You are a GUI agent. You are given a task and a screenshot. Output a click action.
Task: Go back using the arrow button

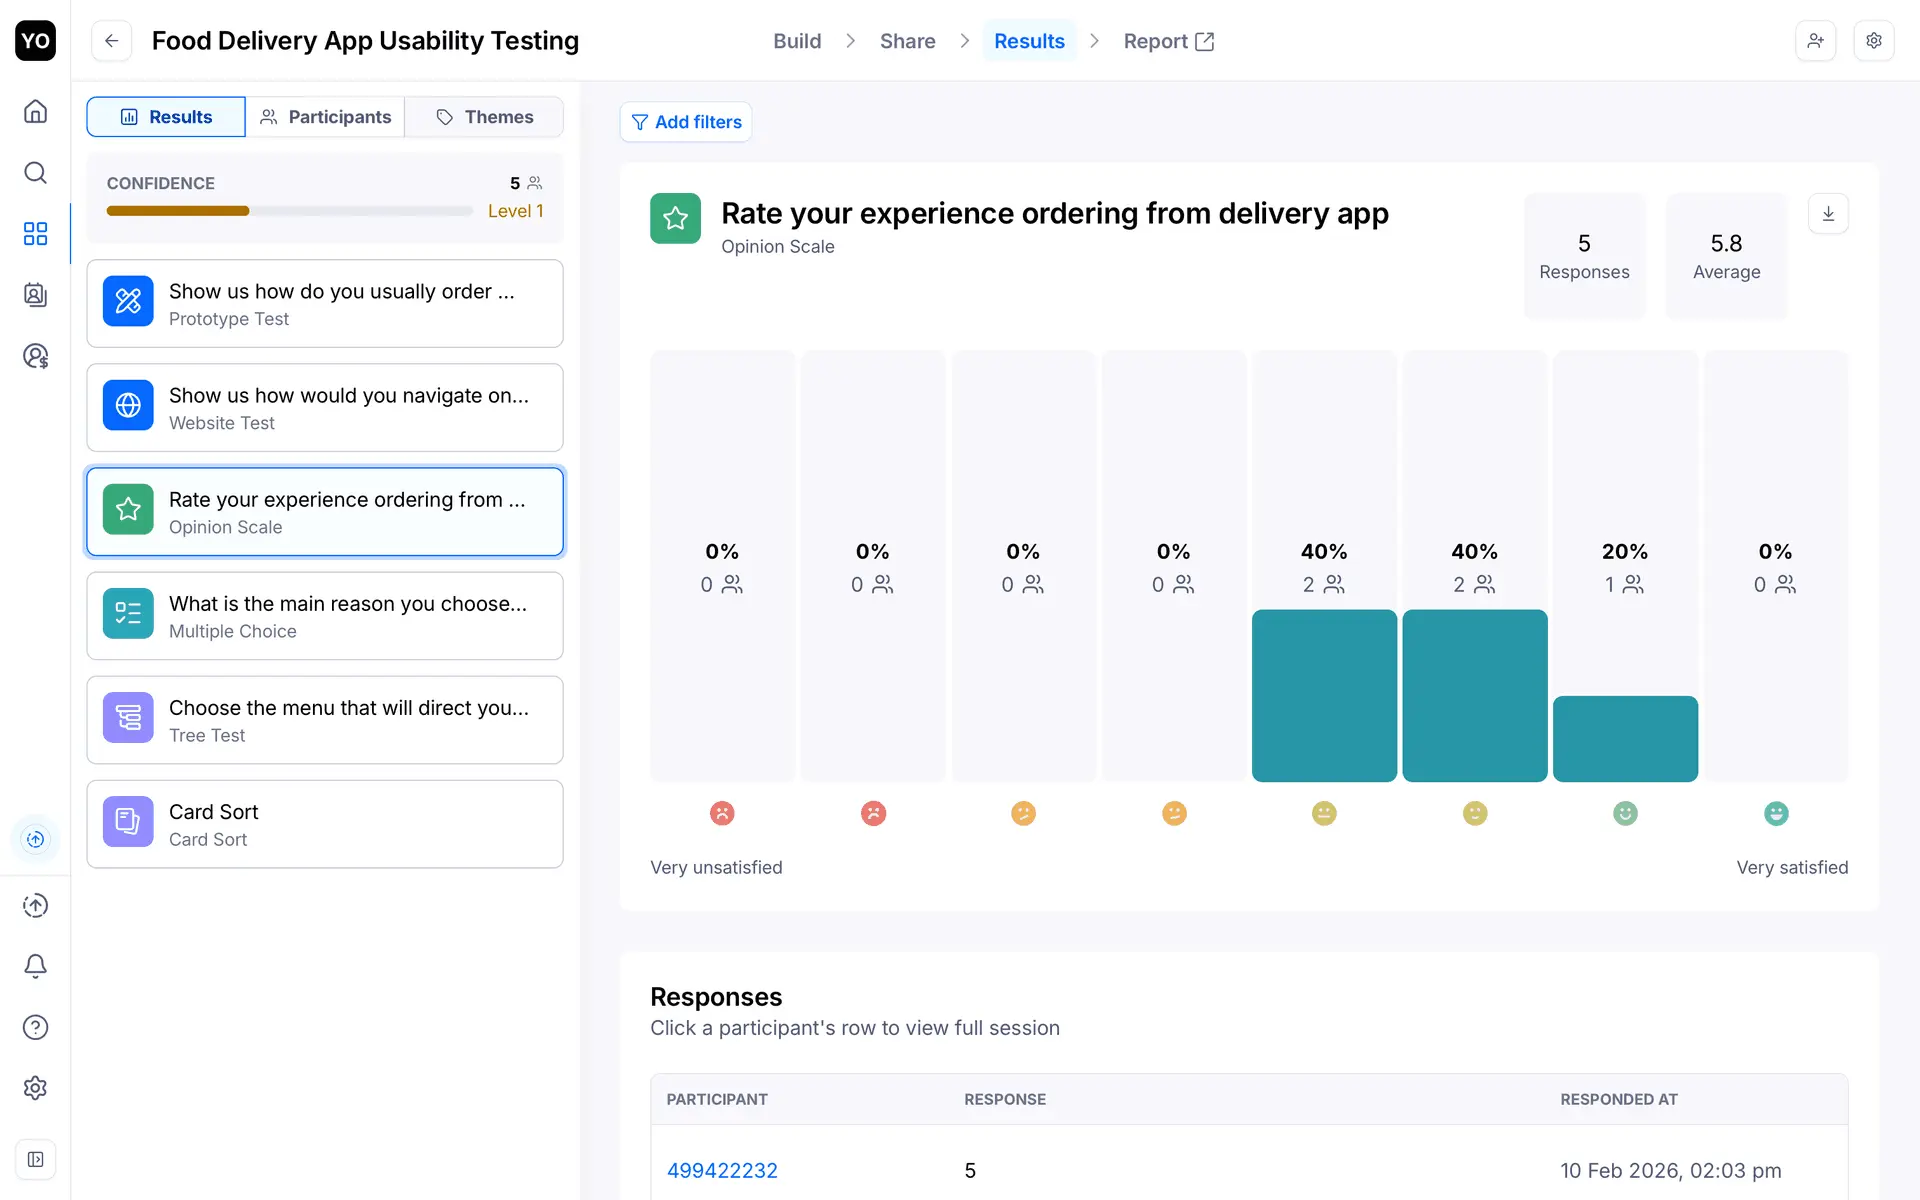point(112,41)
